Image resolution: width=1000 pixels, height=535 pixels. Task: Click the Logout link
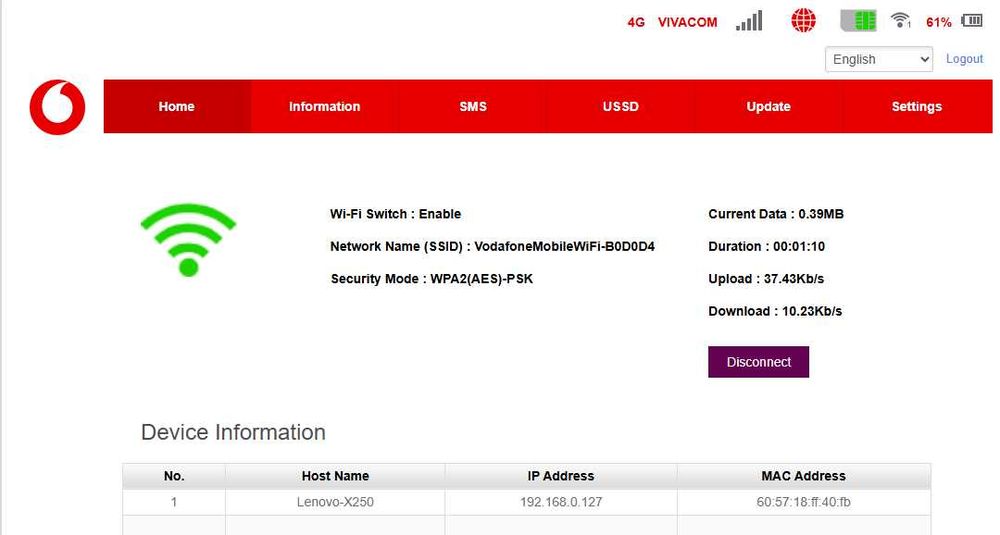(x=964, y=59)
